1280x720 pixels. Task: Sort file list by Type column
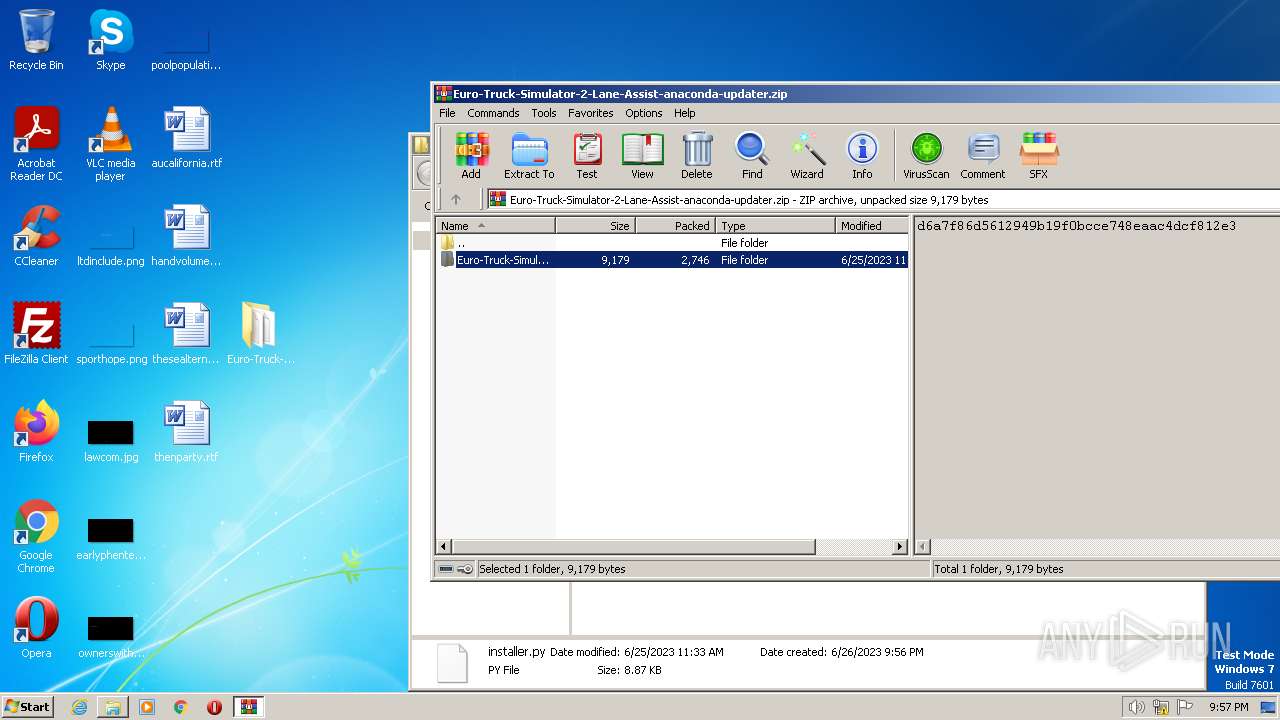pyautogui.click(x=775, y=226)
